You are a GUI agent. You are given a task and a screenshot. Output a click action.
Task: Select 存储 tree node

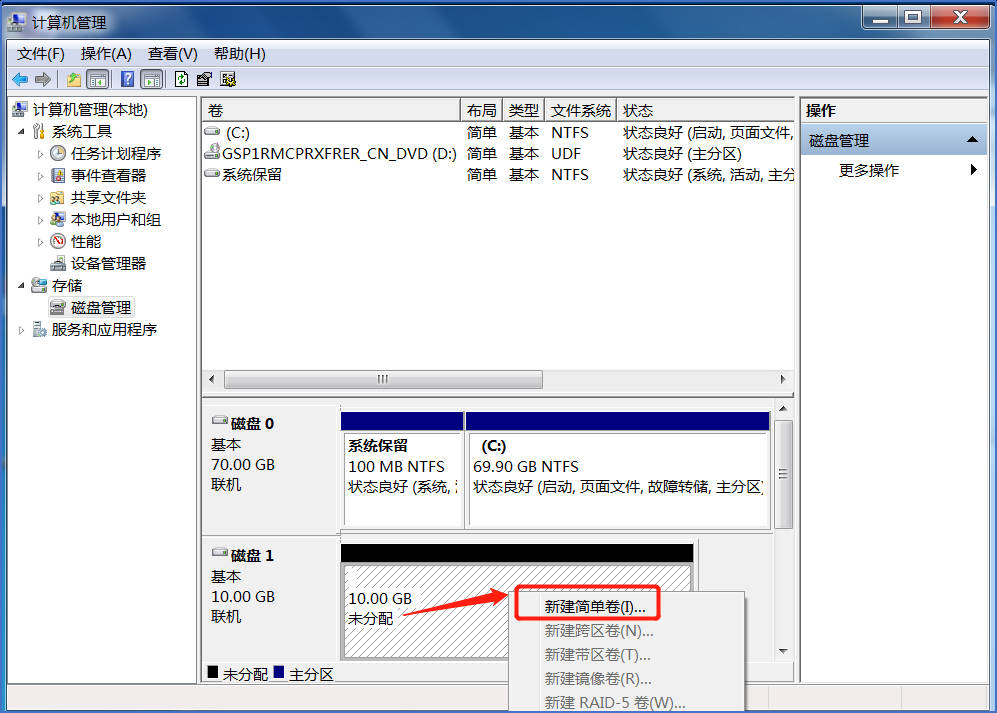pos(67,286)
